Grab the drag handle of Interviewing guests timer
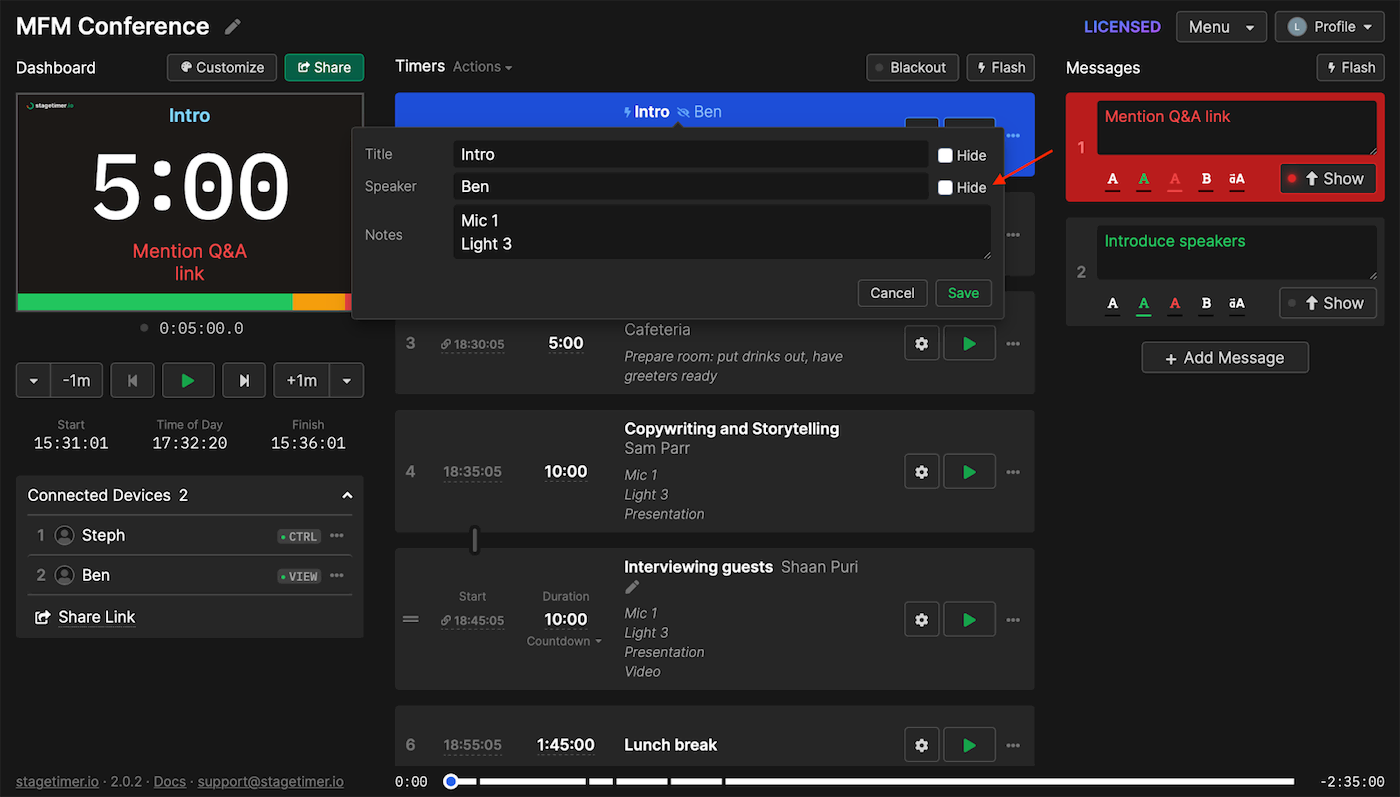1400x797 pixels. (410, 619)
